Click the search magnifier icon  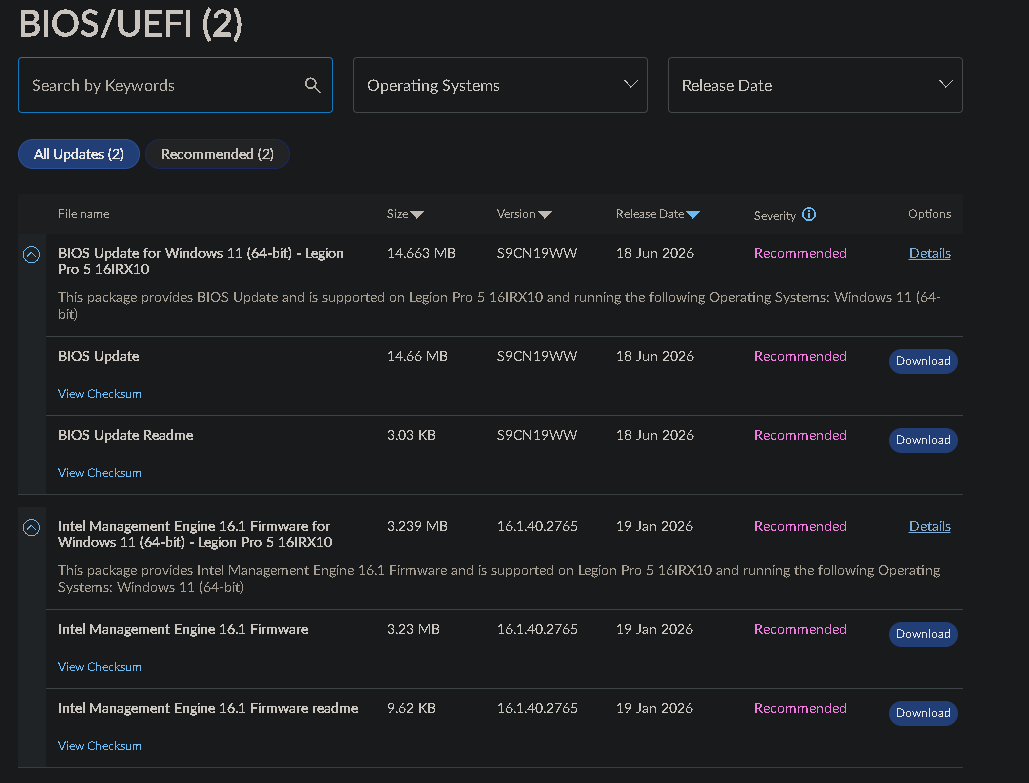pos(312,85)
